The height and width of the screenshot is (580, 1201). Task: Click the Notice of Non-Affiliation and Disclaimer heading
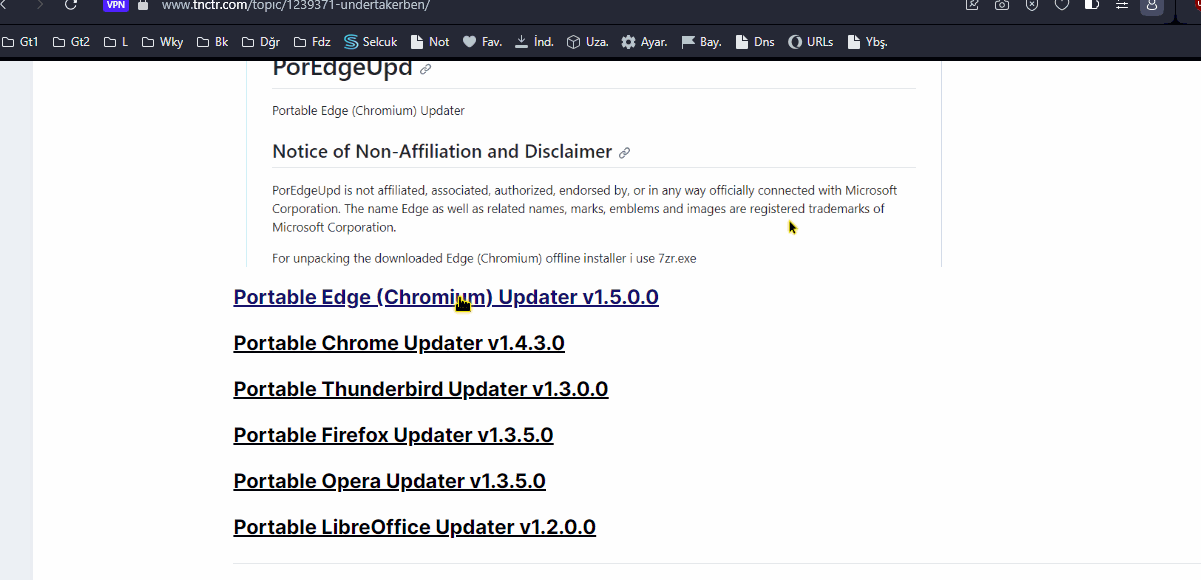[442, 152]
